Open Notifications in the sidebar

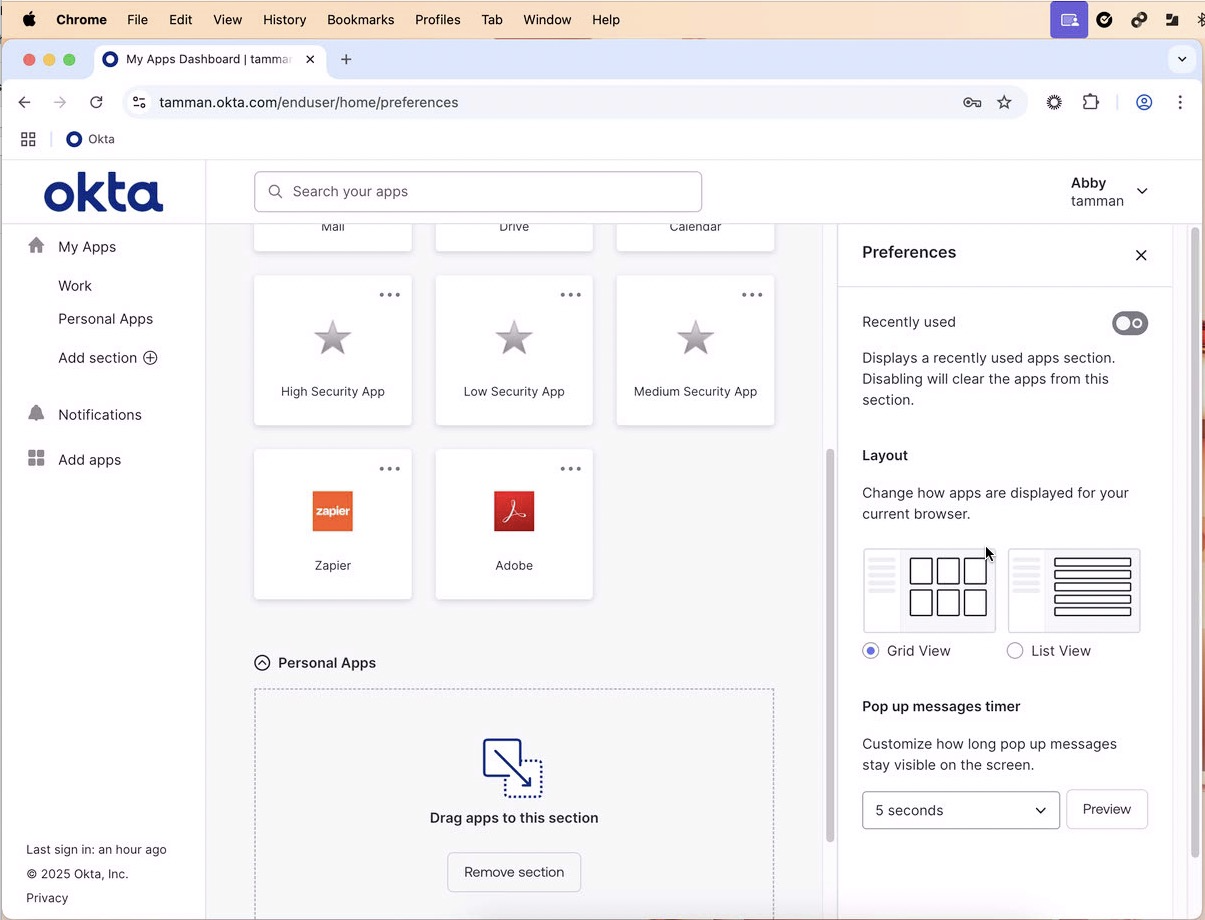pyautogui.click(x=100, y=414)
